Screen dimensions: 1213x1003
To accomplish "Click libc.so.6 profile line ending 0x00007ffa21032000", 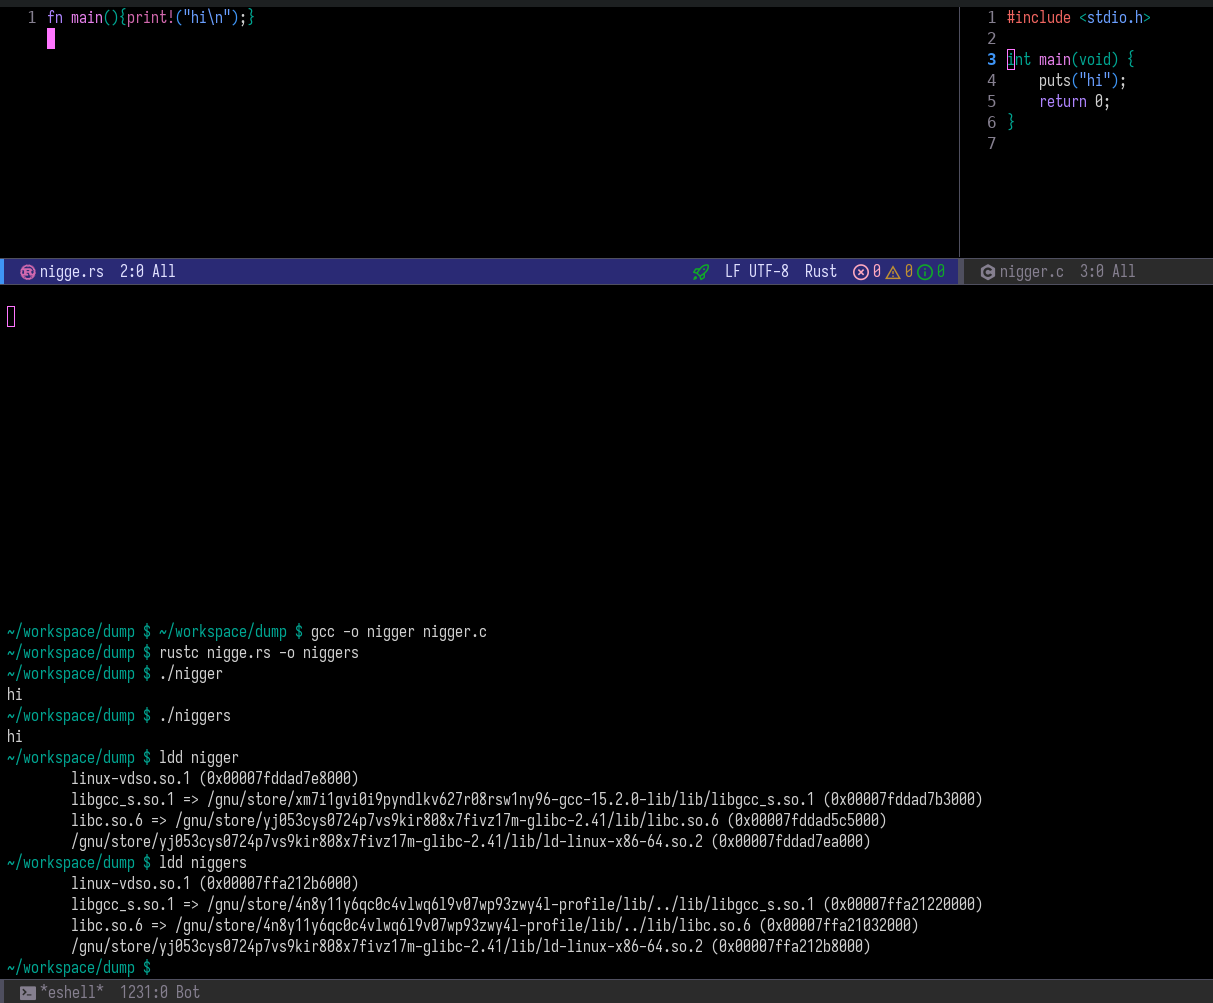I will pyautogui.click(x=495, y=926).
